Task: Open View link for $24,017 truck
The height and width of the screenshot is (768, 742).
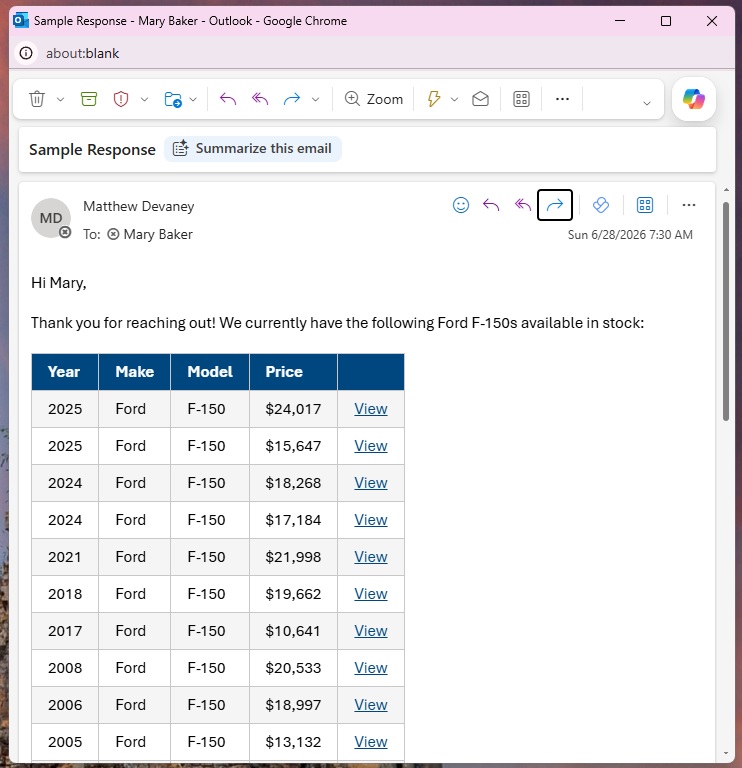Action: (x=371, y=408)
